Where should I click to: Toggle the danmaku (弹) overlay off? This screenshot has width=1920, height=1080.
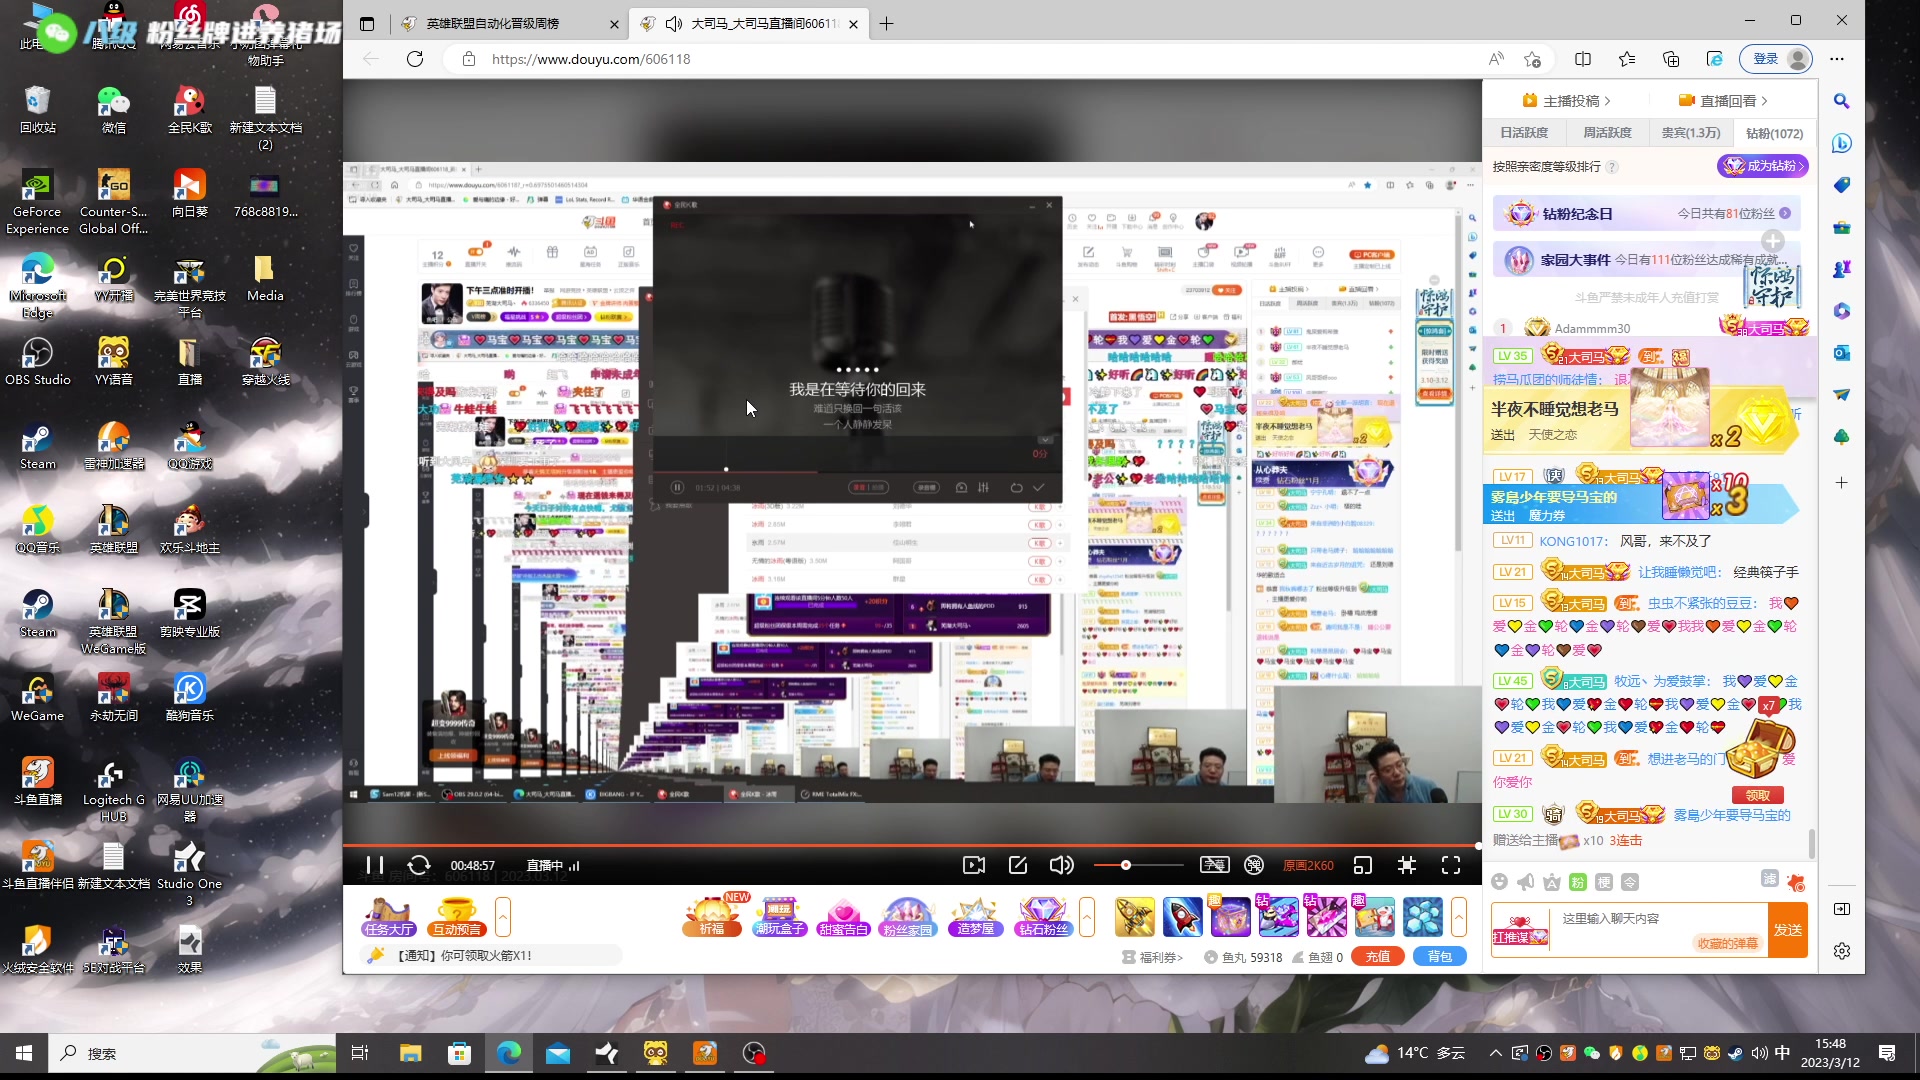pyautogui.click(x=1254, y=865)
